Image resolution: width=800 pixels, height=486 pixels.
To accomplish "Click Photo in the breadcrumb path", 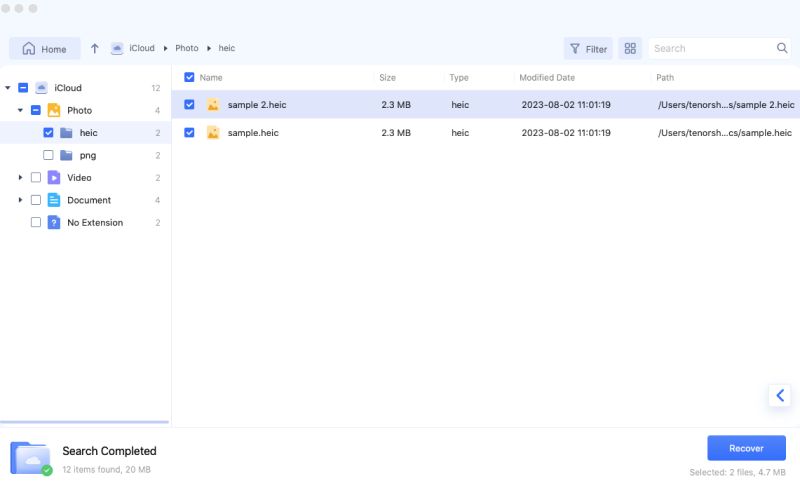I will (187, 48).
